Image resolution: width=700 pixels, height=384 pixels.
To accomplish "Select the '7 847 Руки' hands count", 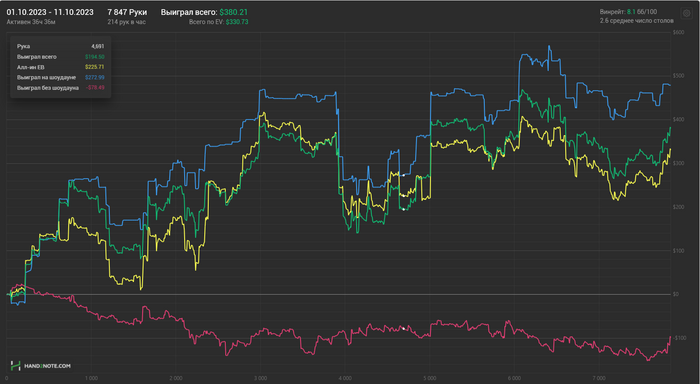I will coord(127,12).
